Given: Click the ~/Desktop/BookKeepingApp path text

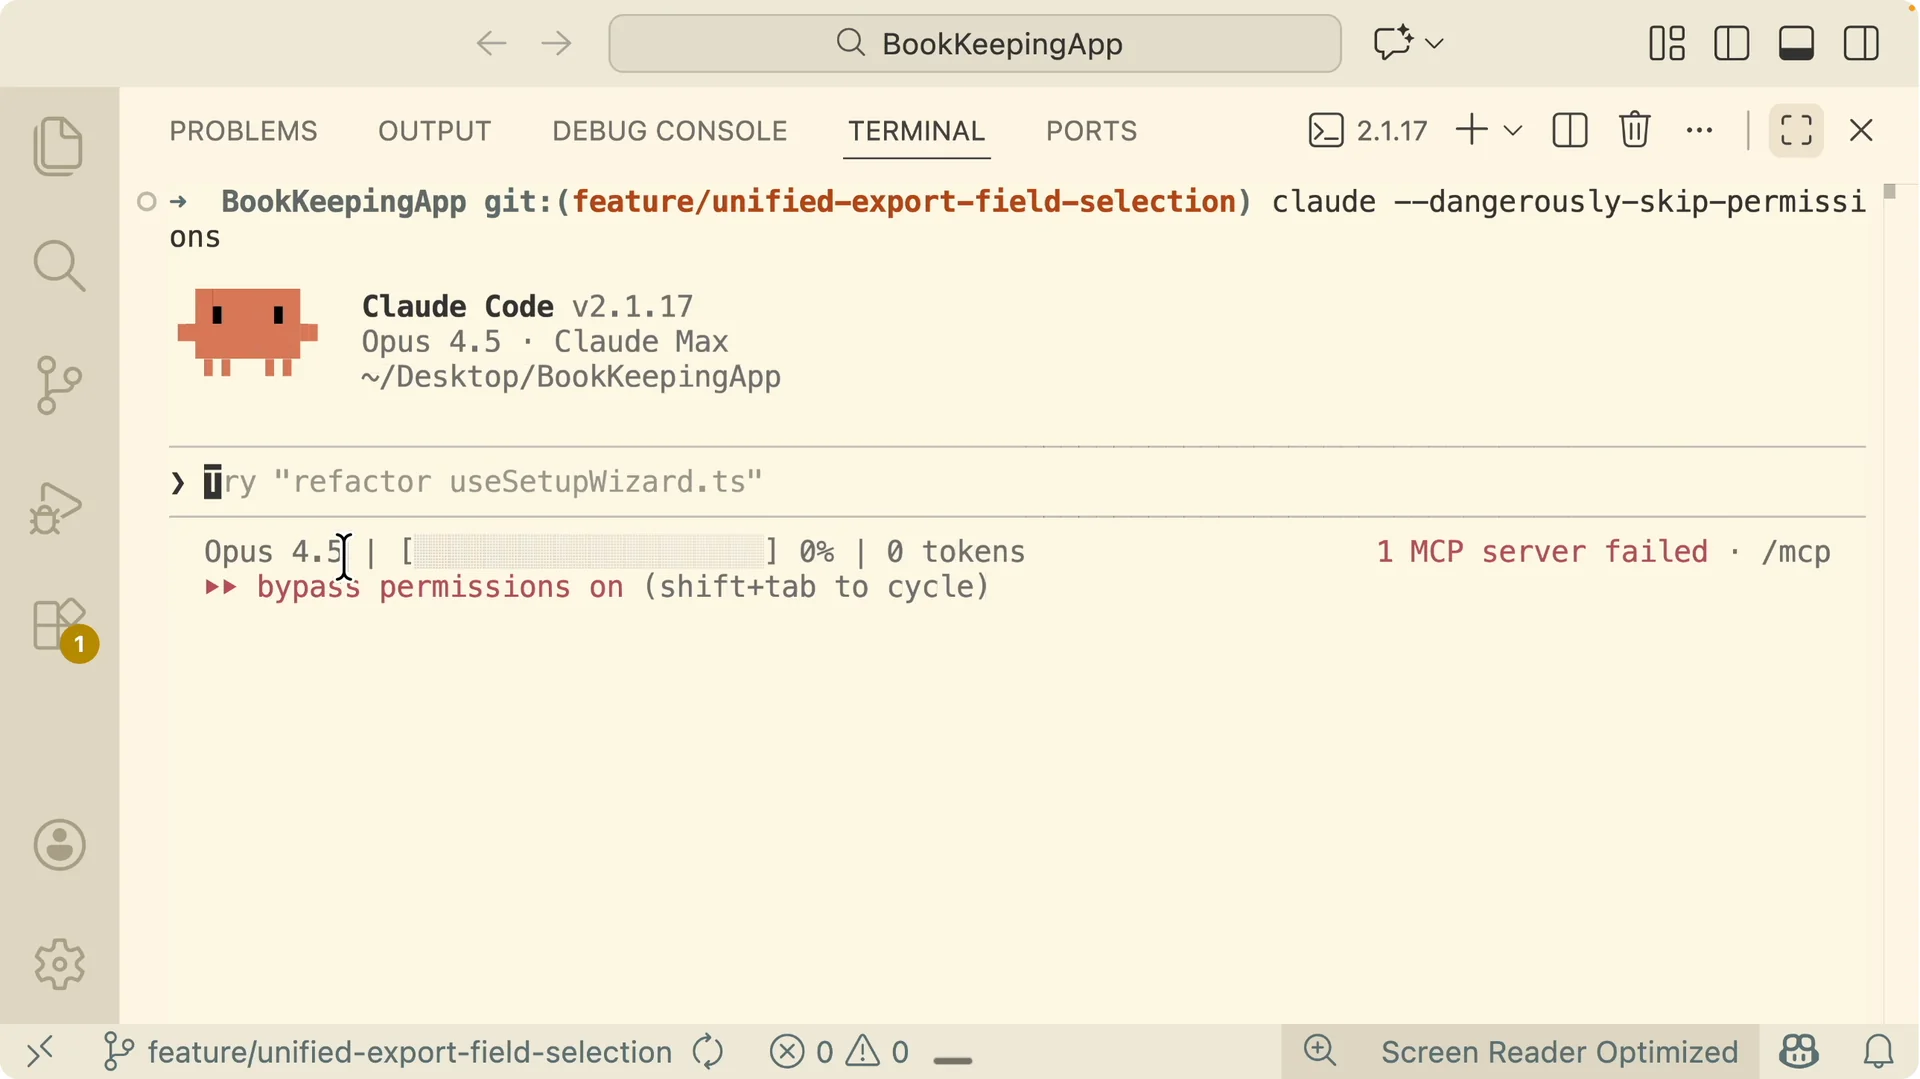Looking at the screenshot, I should coord(571,377).
